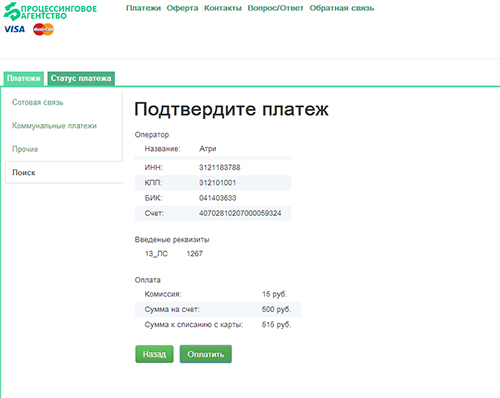Click the Процессинговое Агентство logo
Viewport: 500px width, 398px height.
pyautogui.click(x=50, y=12)
